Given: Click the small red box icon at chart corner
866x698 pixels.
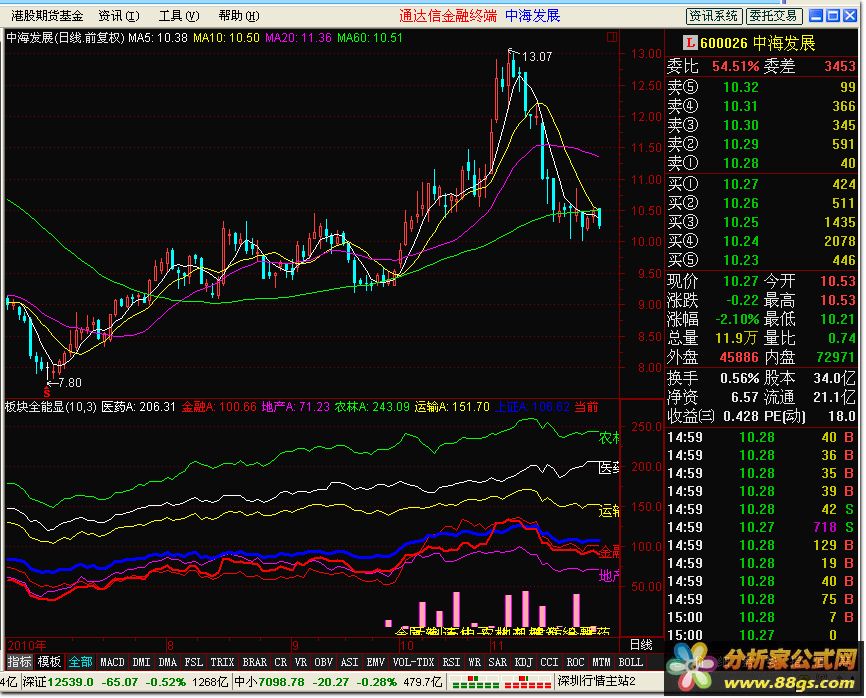Looking at the screenshot, I should pos(611,37).
